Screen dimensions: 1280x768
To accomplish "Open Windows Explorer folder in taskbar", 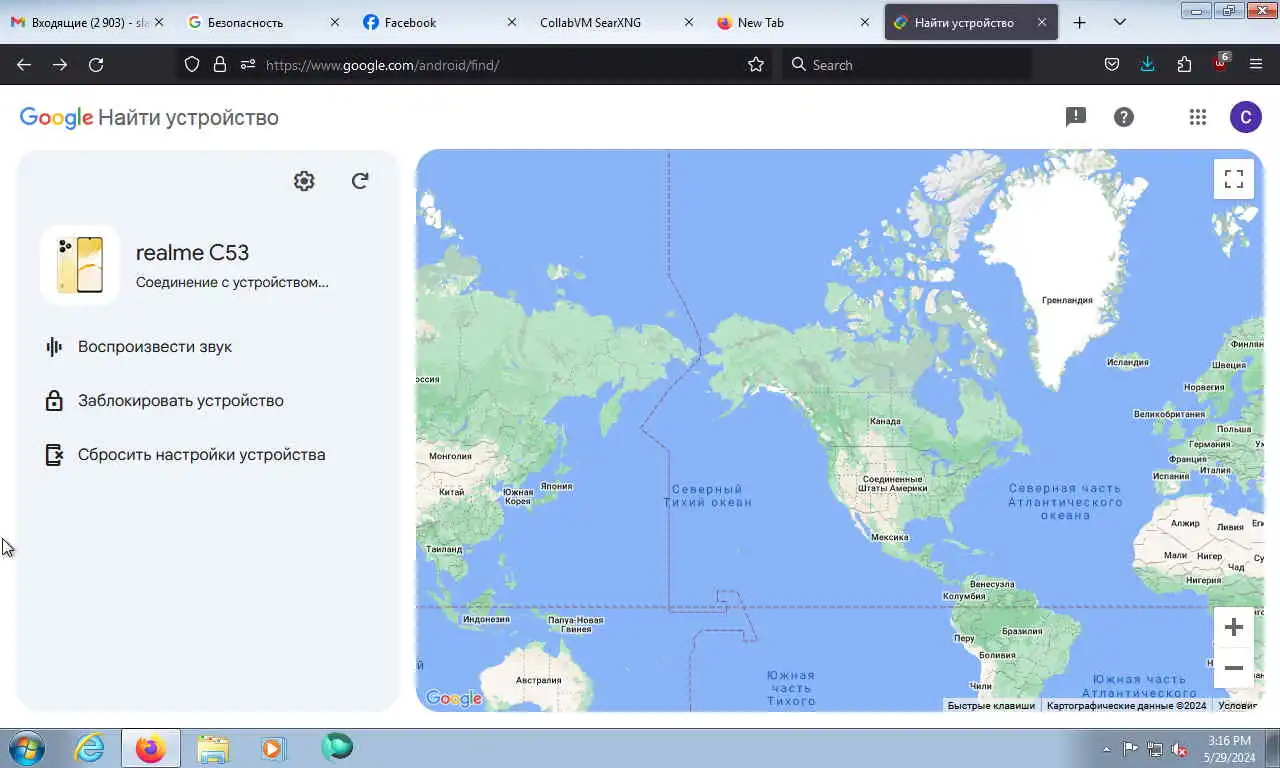I will (x=213, y=748).
